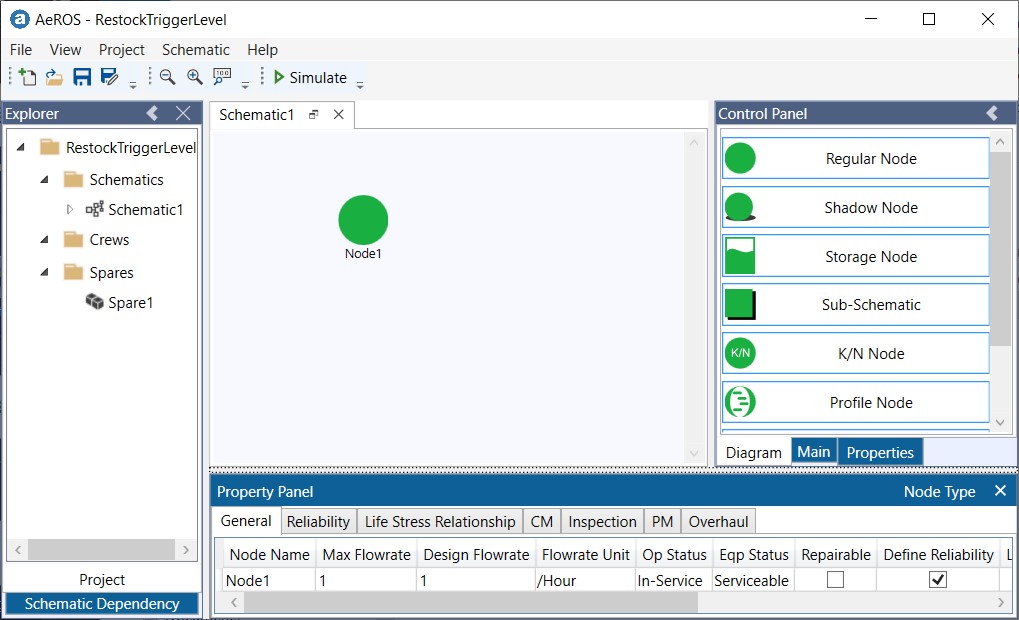The height and width of the screenshot is (620, 1019).
Task: Collapse the Explorer panel with its chevron
Action: click(152, 113)
